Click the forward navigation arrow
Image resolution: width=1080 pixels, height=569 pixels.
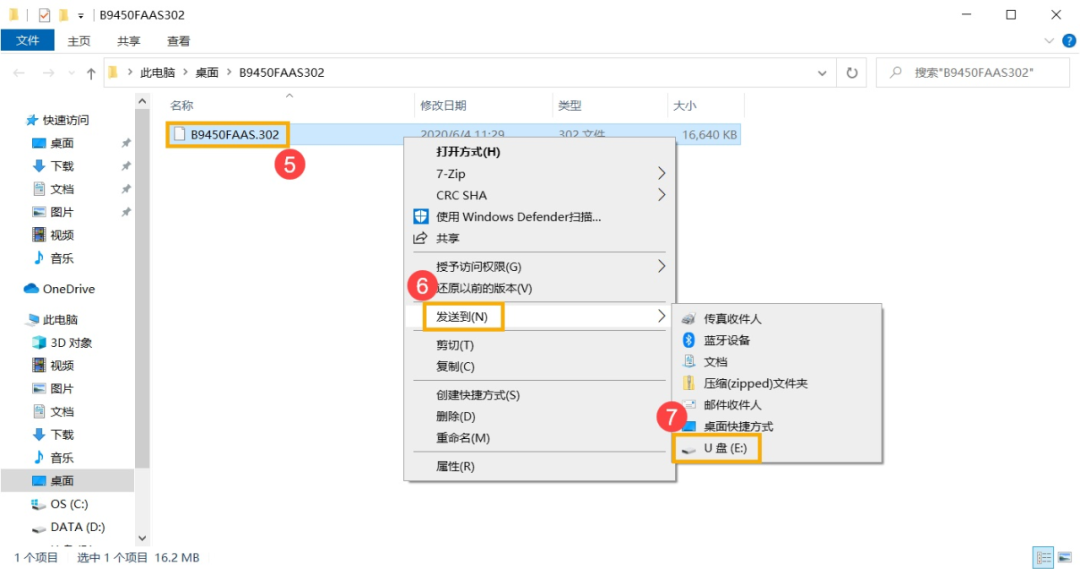coord(48,73)
